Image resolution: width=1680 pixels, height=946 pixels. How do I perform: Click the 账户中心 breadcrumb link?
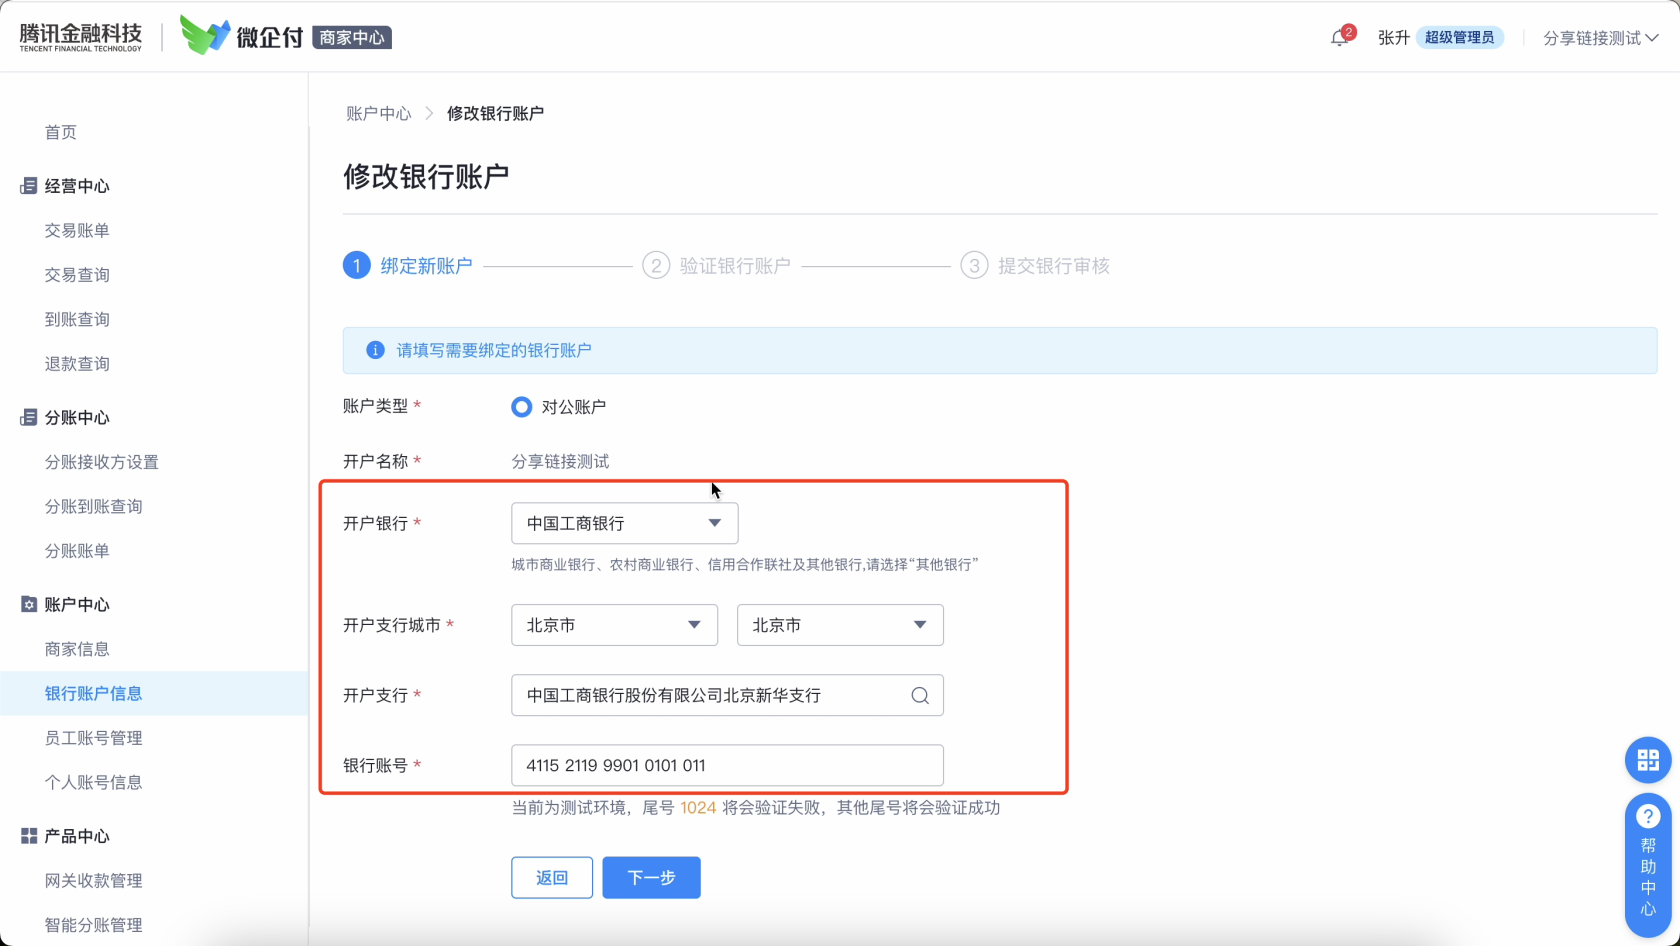[379, 113]
